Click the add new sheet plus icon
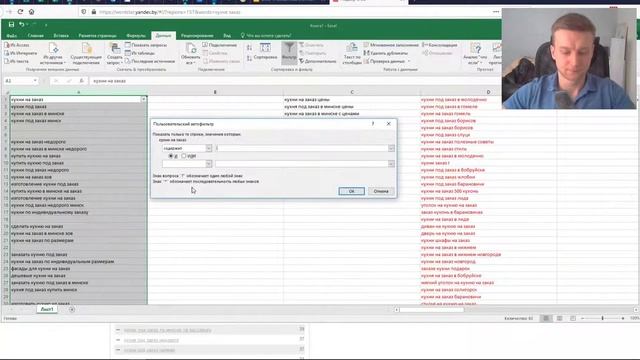This screenshot has width=640, height=360. 72,309
